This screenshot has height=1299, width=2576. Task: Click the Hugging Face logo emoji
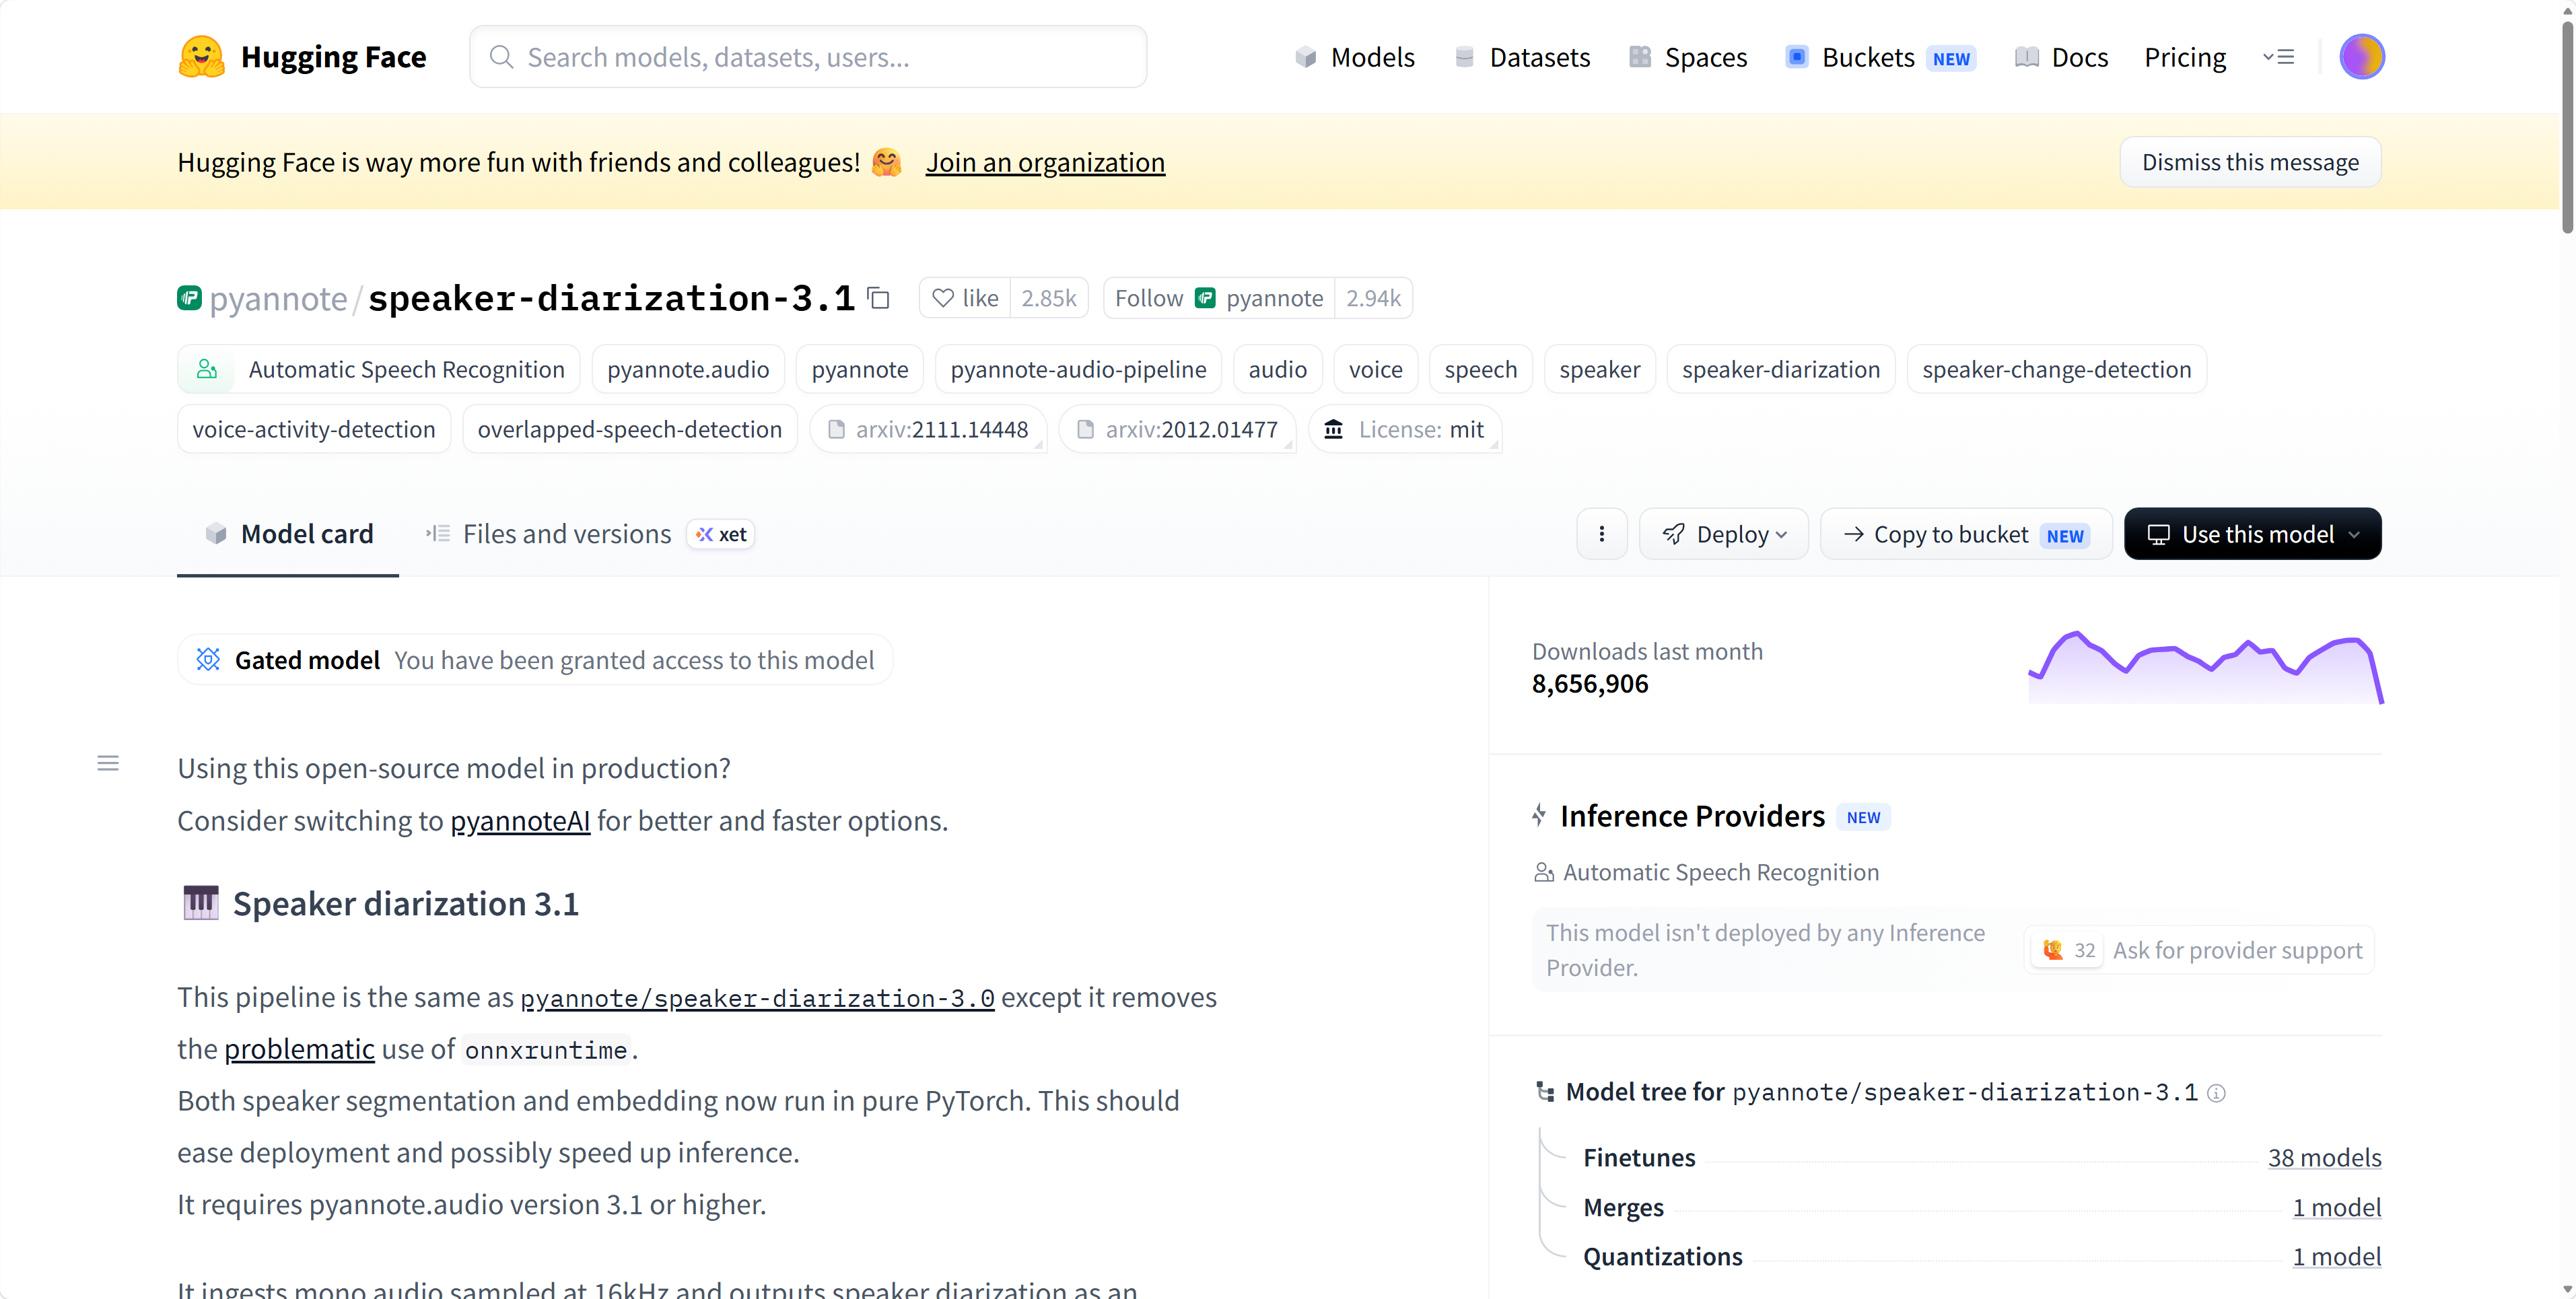[201, 57]
